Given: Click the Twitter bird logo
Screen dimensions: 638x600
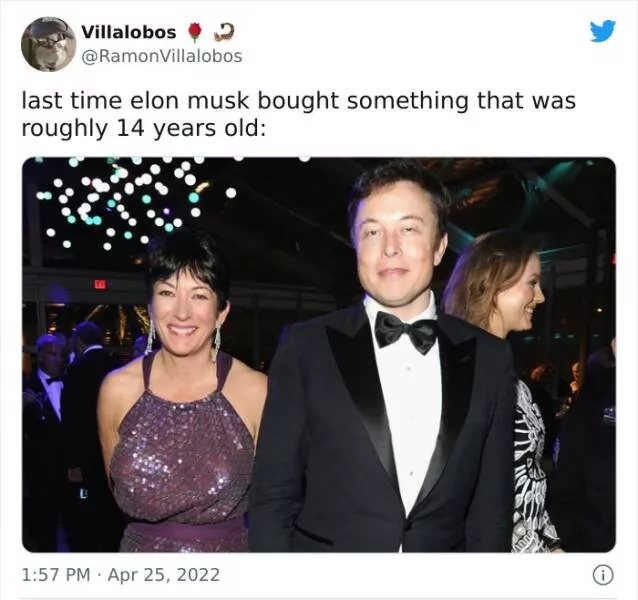Looking at the screenshot, I should pyautogui.click(x=603, y=31).
